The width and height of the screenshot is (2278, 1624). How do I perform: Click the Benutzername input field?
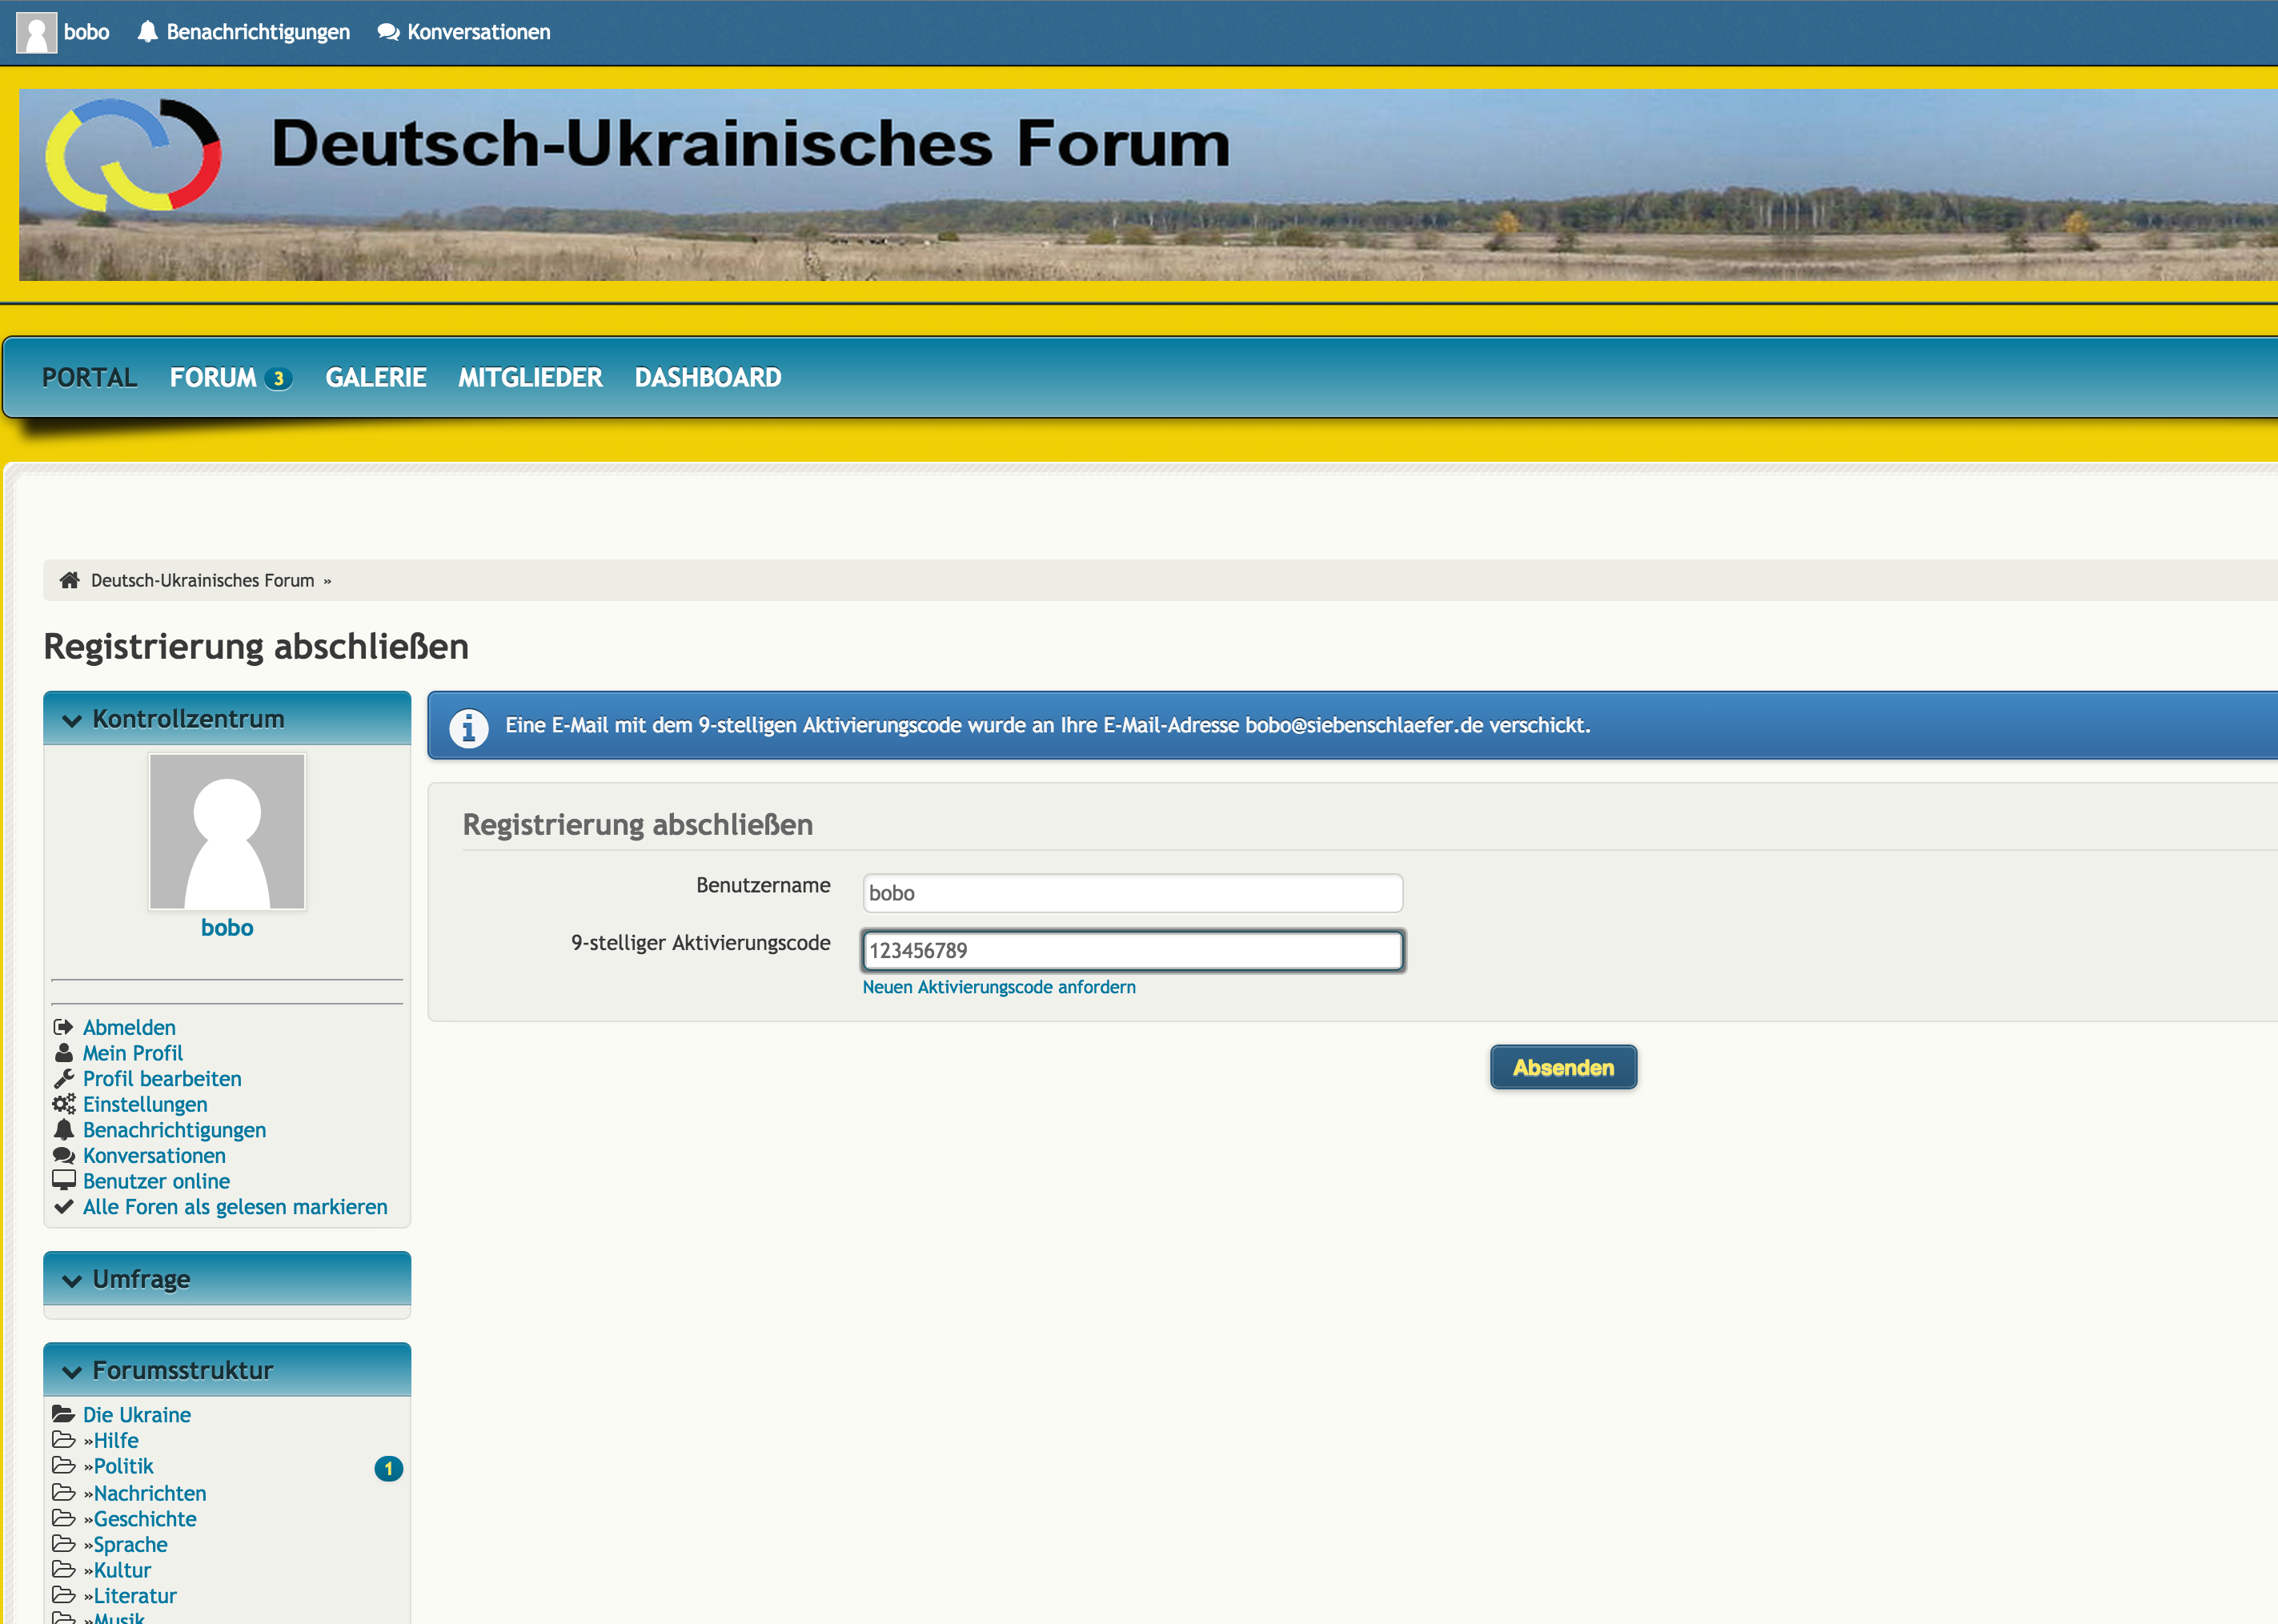click(x=1132, y=893)
